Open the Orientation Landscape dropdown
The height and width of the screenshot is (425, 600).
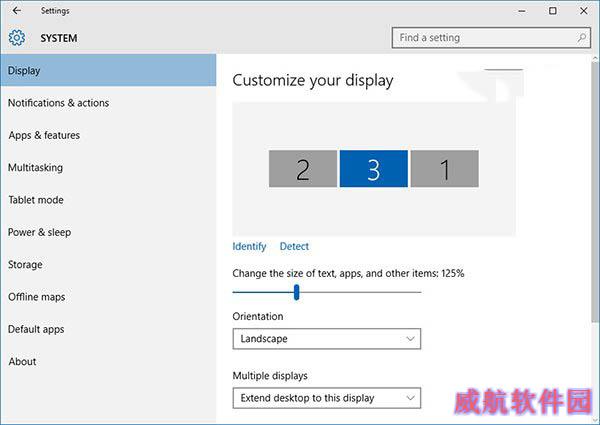coord(327,339)
